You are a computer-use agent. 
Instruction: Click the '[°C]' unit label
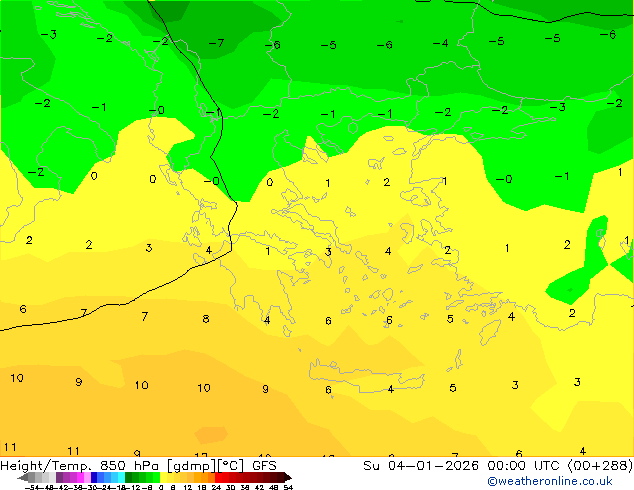coord(231,466)
